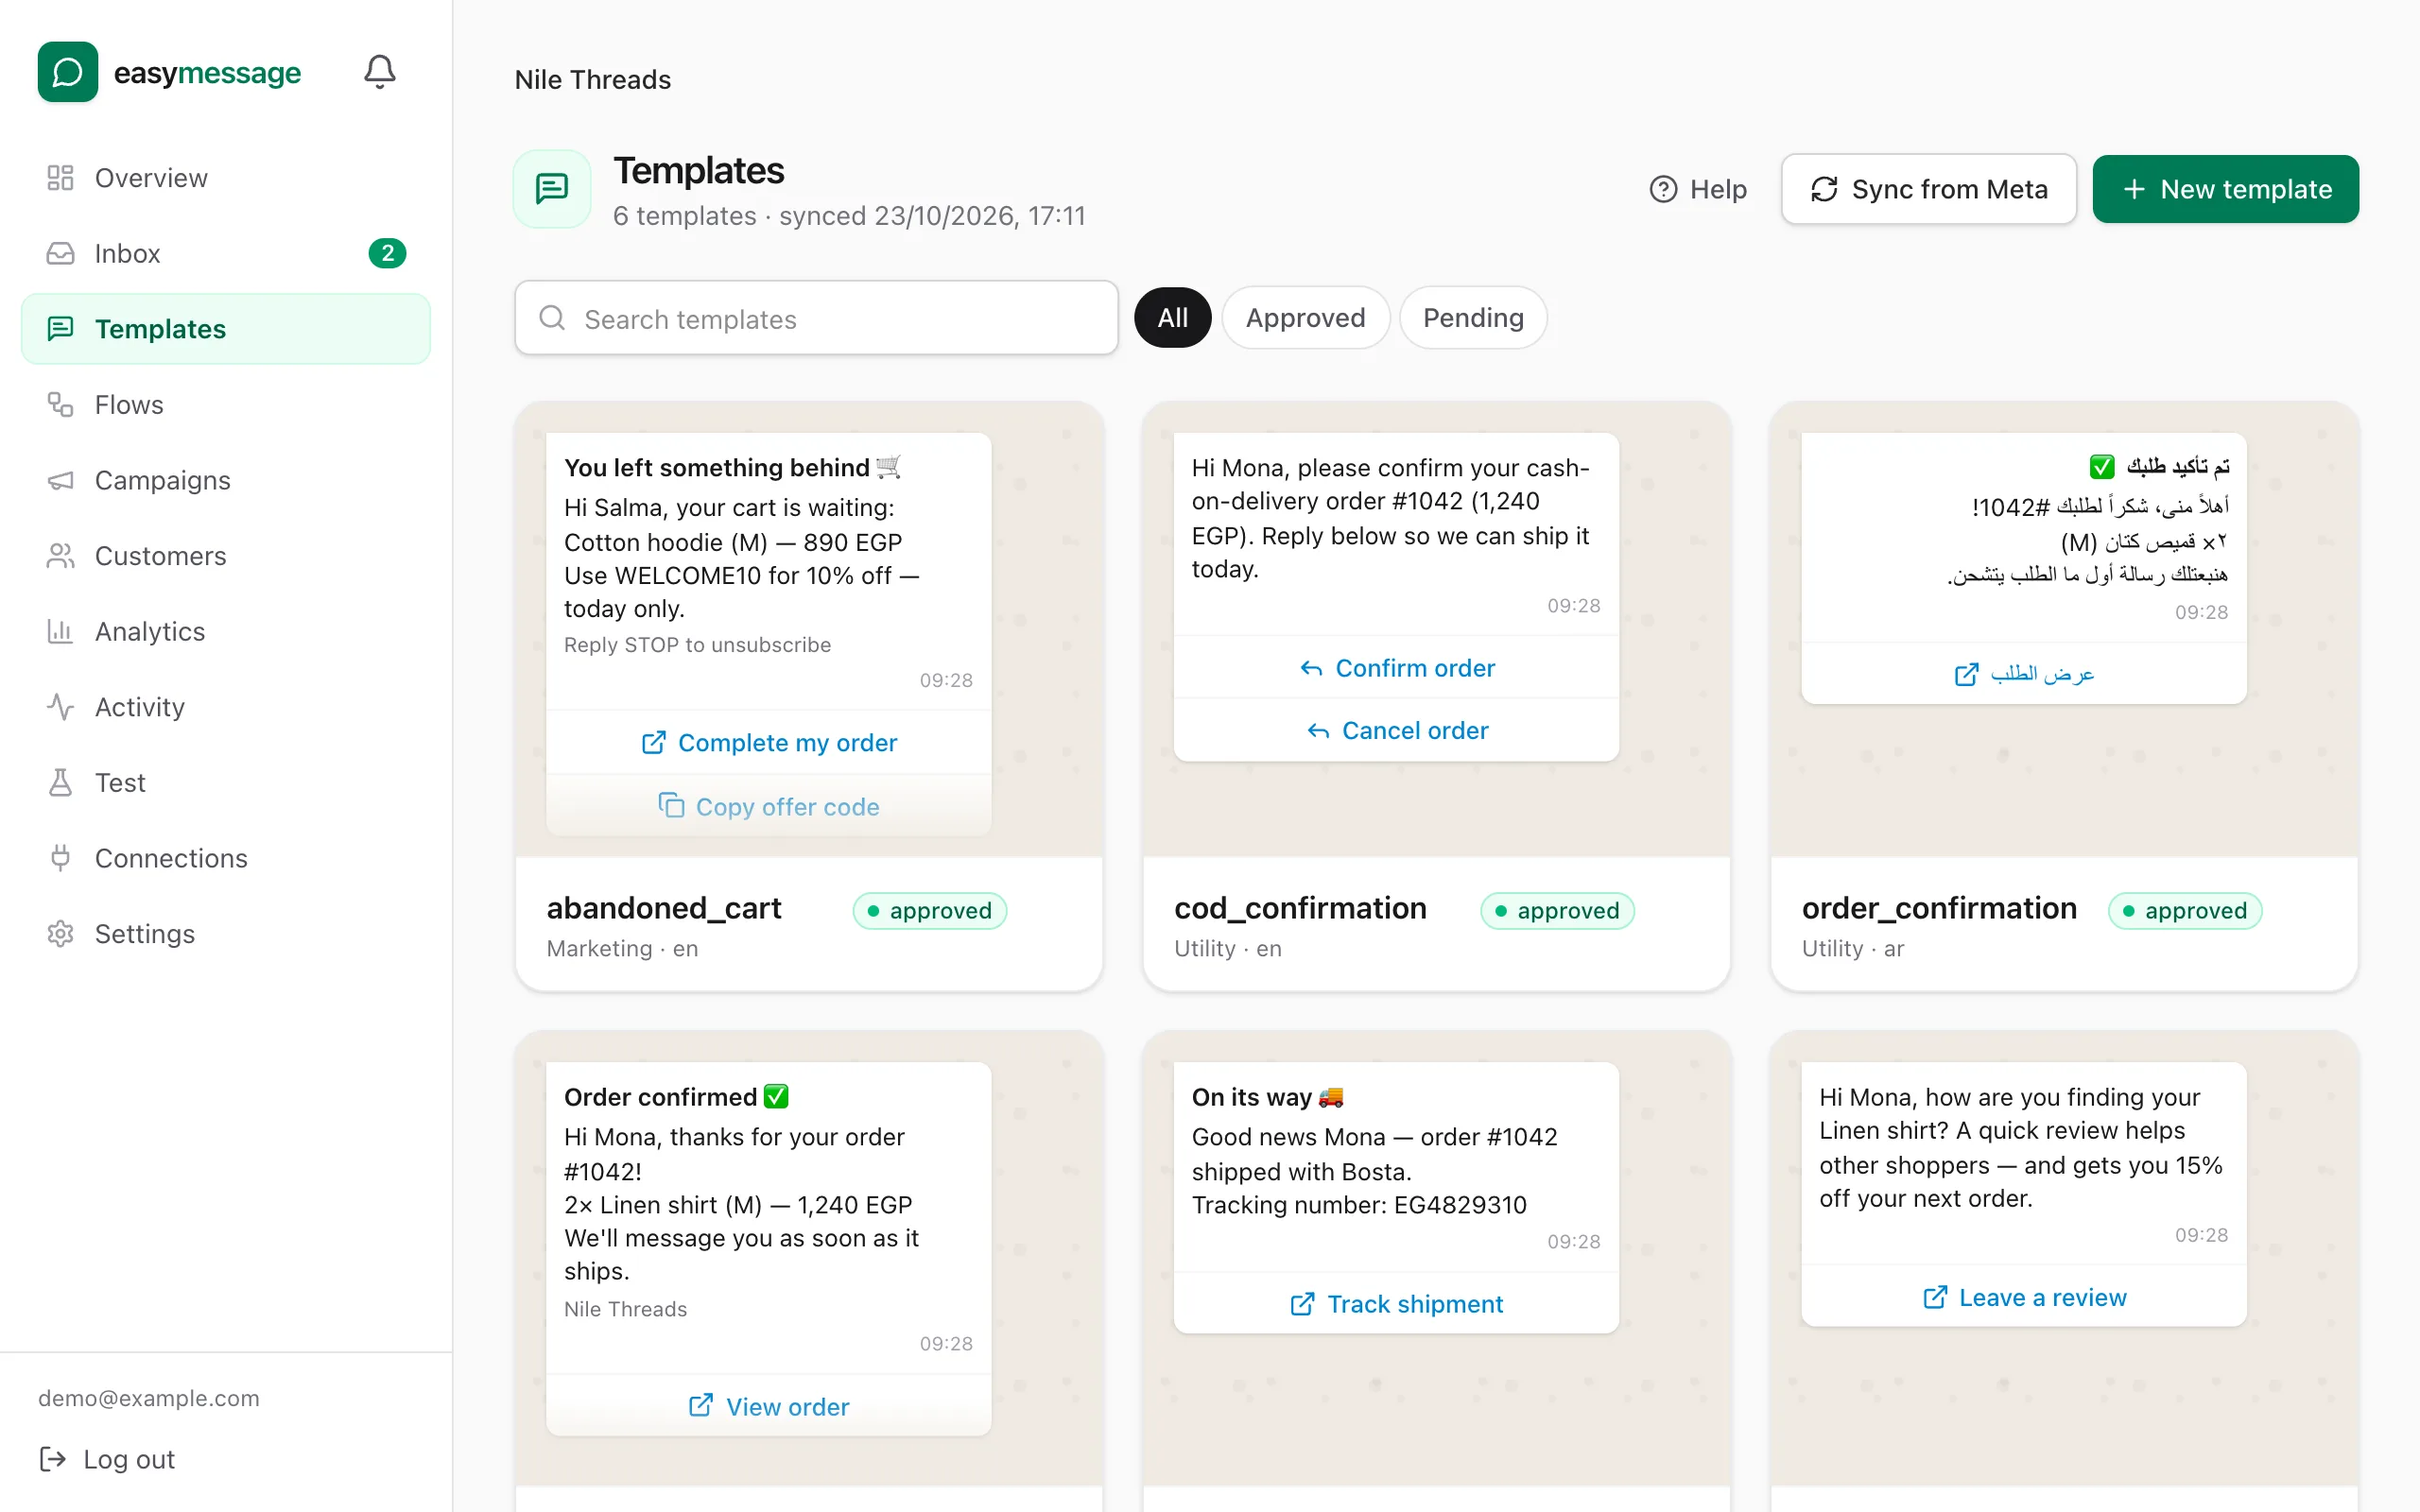
Task: Click Cancel order quick reply
Action: coord(1396,730)
